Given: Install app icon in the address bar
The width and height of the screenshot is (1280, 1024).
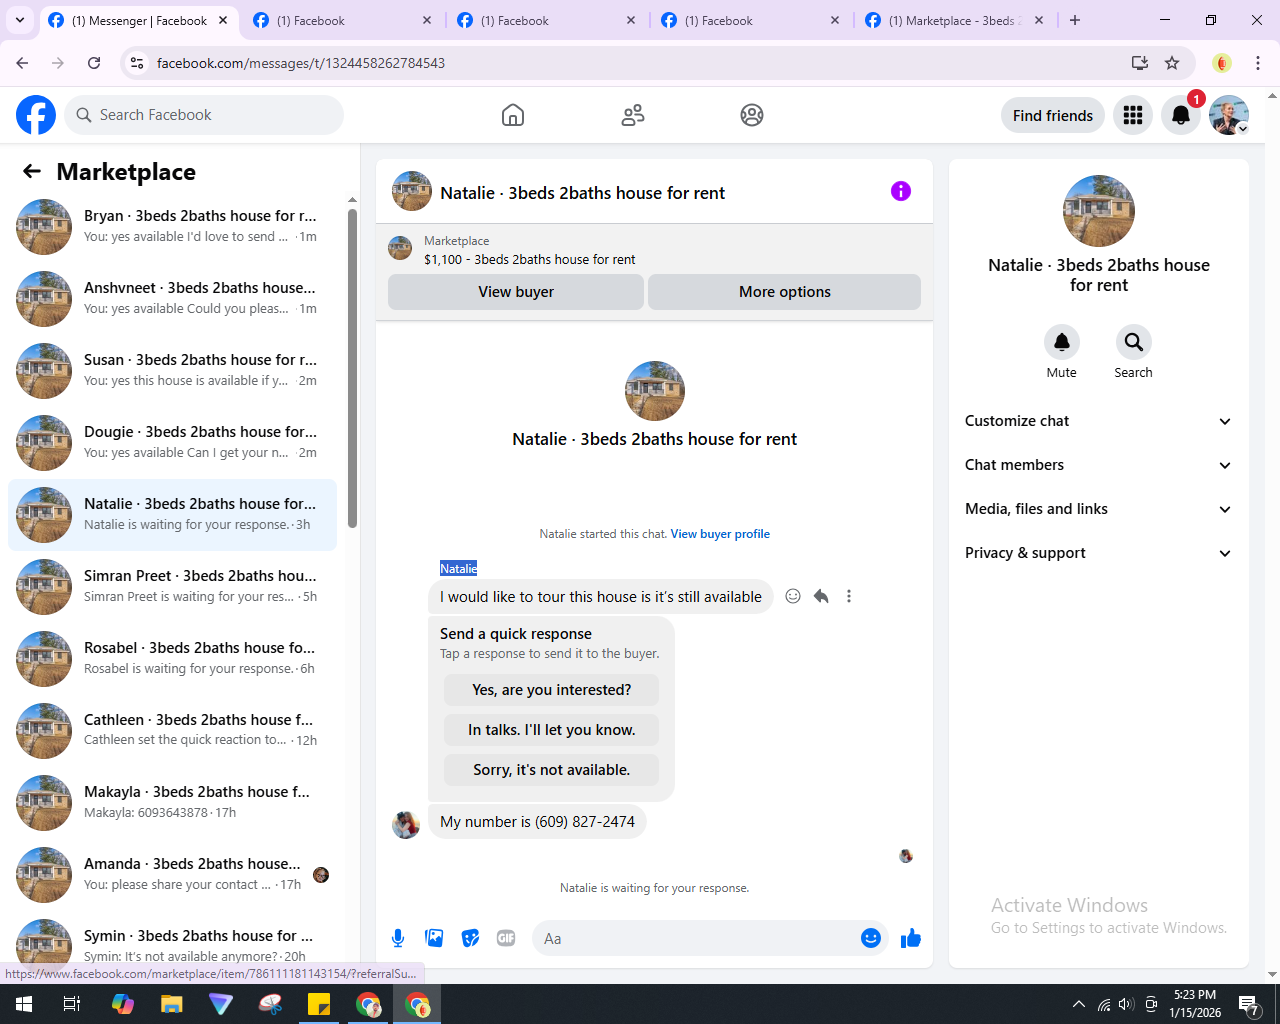Looking at the screenshot, I should pyautogui.click(x=1140, y=63).
